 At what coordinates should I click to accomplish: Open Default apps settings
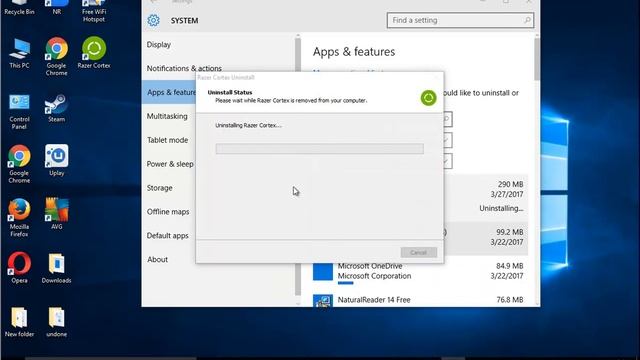(x=168, y=236)
